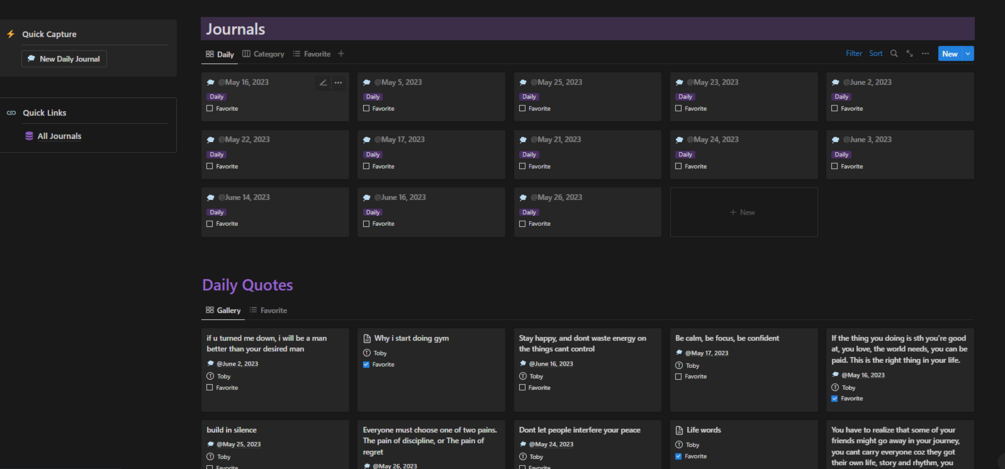Click the chat icon on June 16, 2023 journal card
This screenshot has height=469, width=1005.
[x=367, y=197]
